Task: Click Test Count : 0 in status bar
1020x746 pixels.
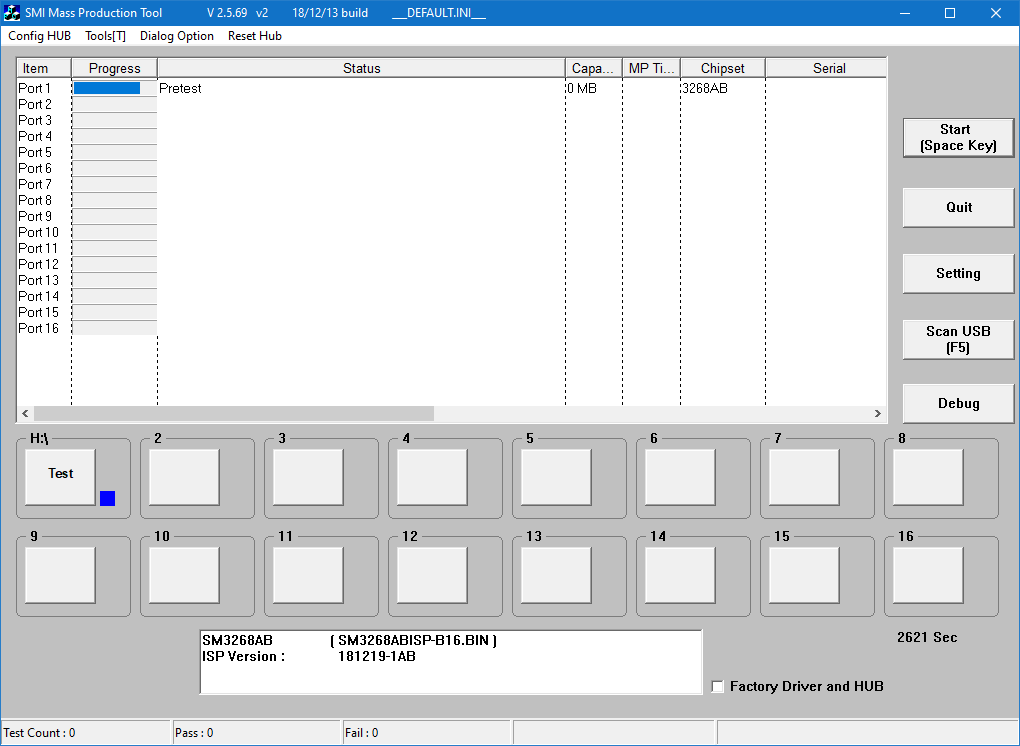Action: 39,733
